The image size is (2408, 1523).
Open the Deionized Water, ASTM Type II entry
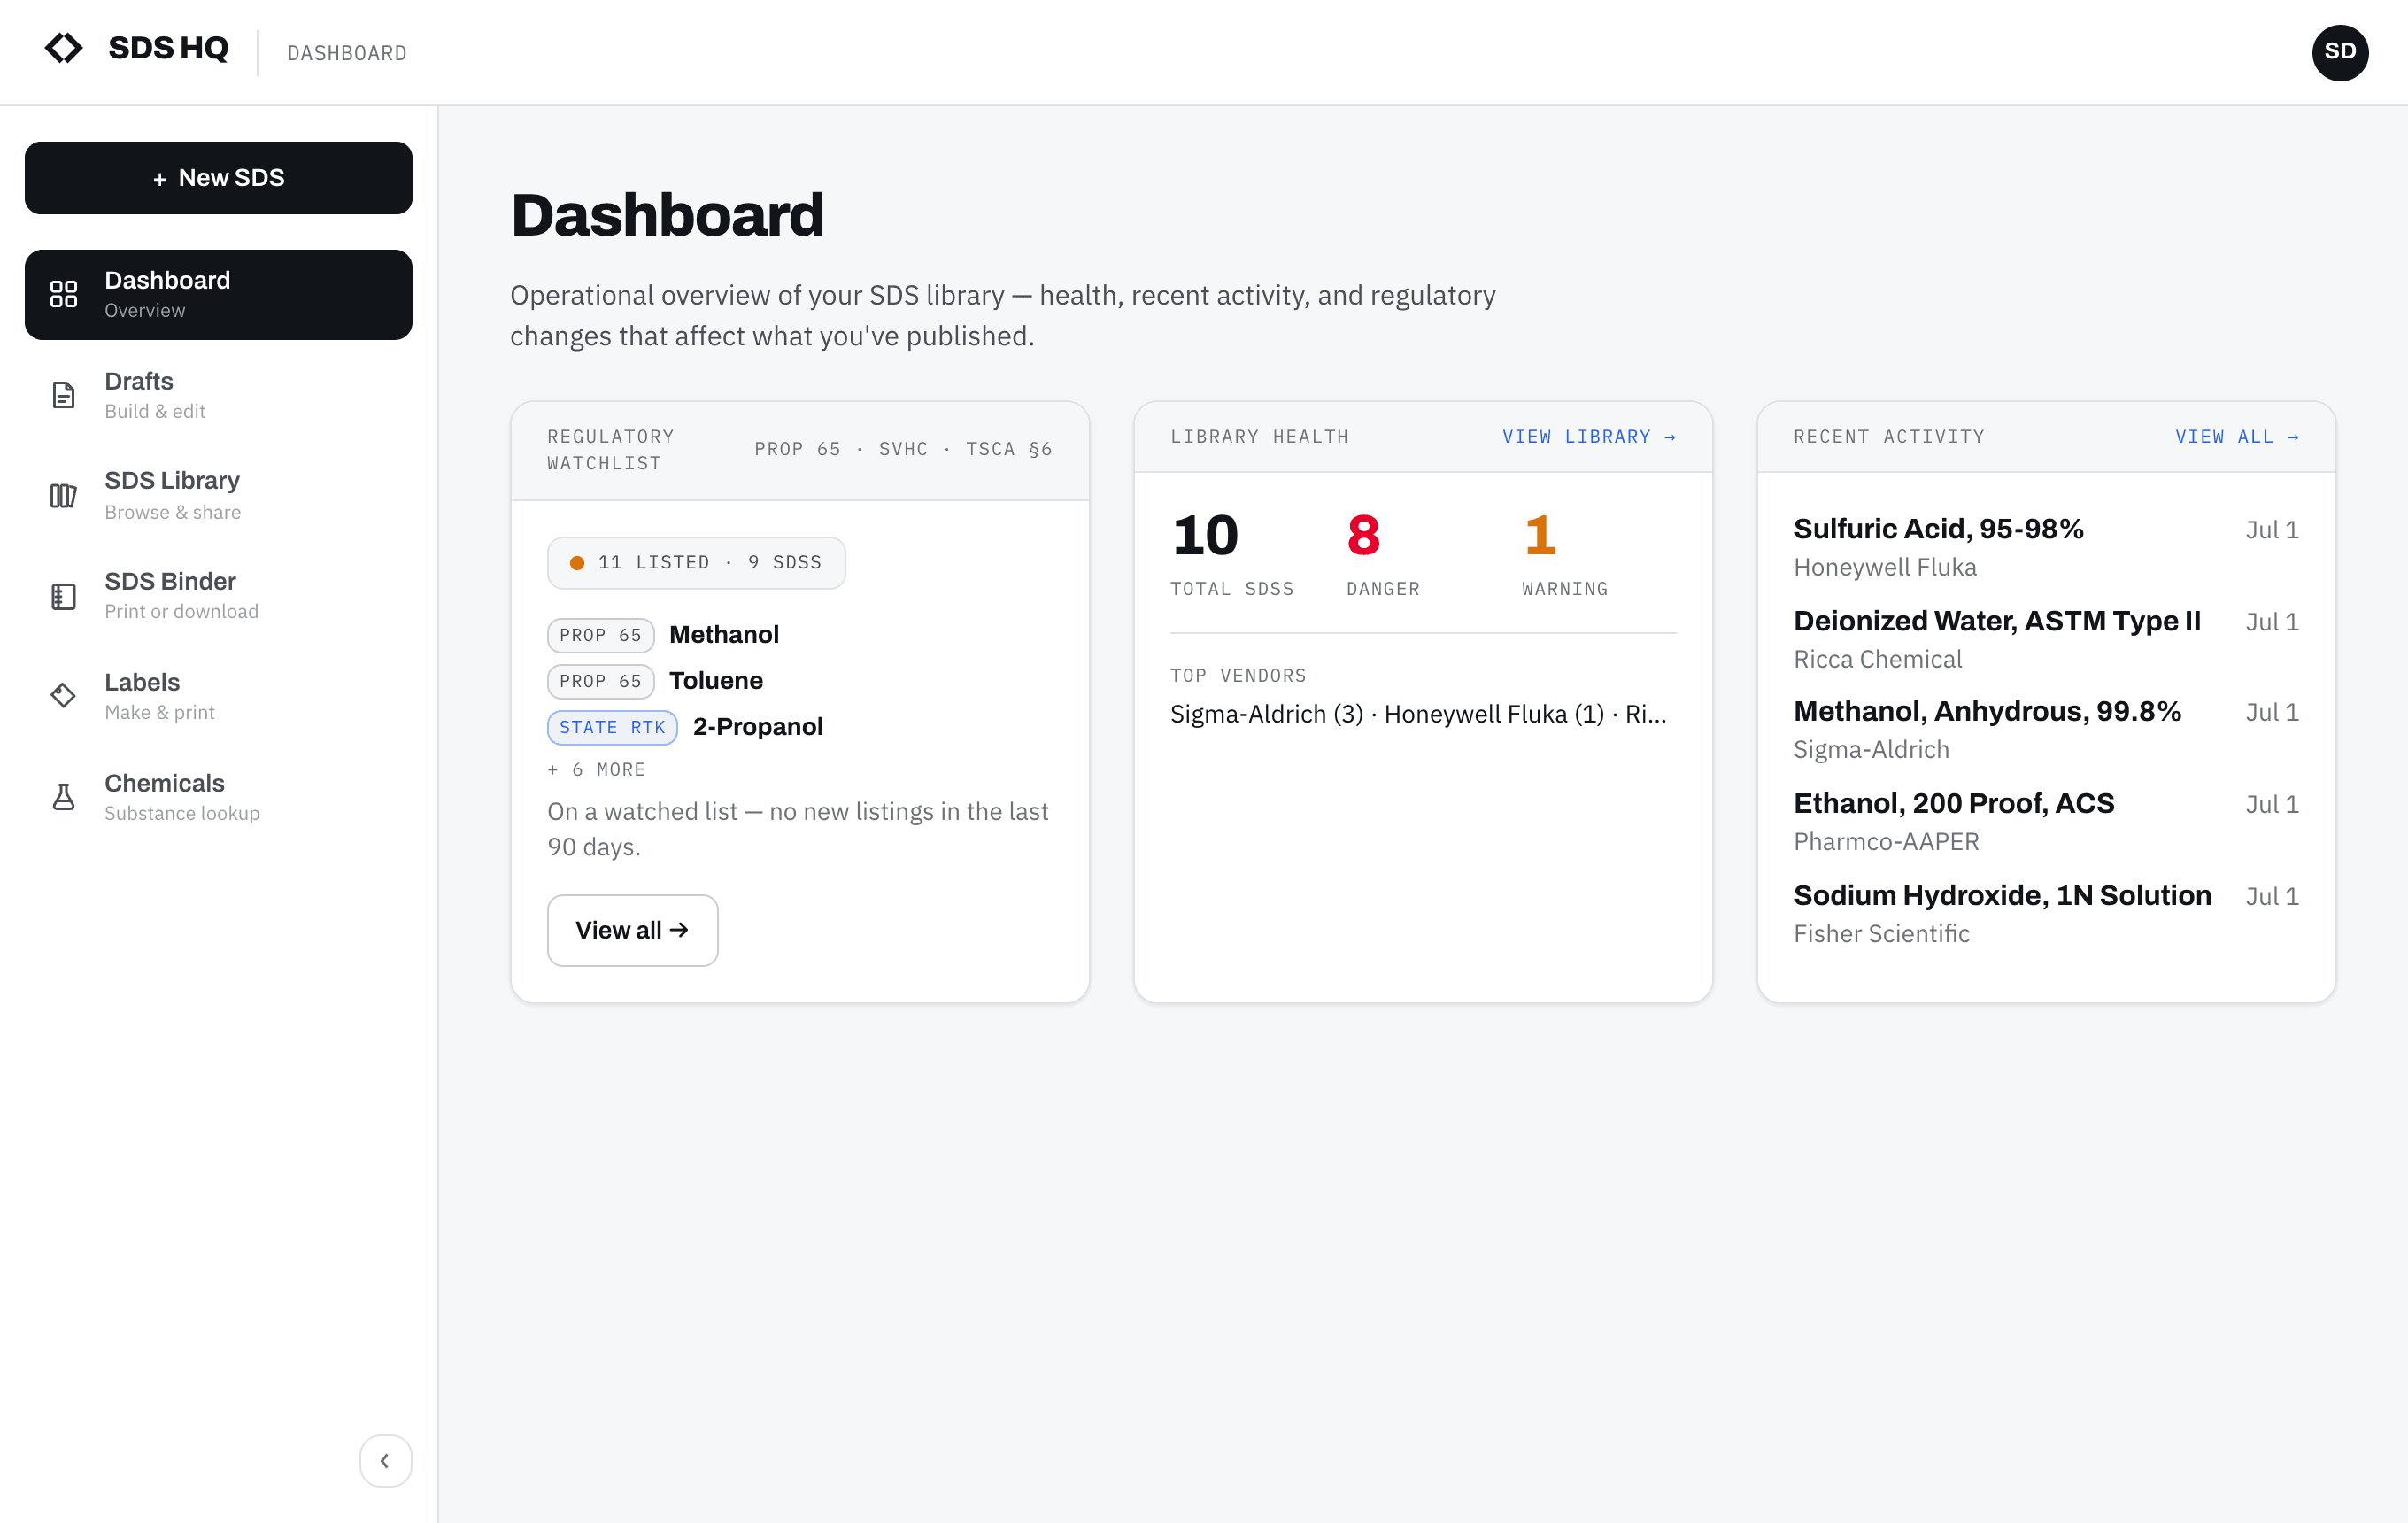tap(2046, 639)
